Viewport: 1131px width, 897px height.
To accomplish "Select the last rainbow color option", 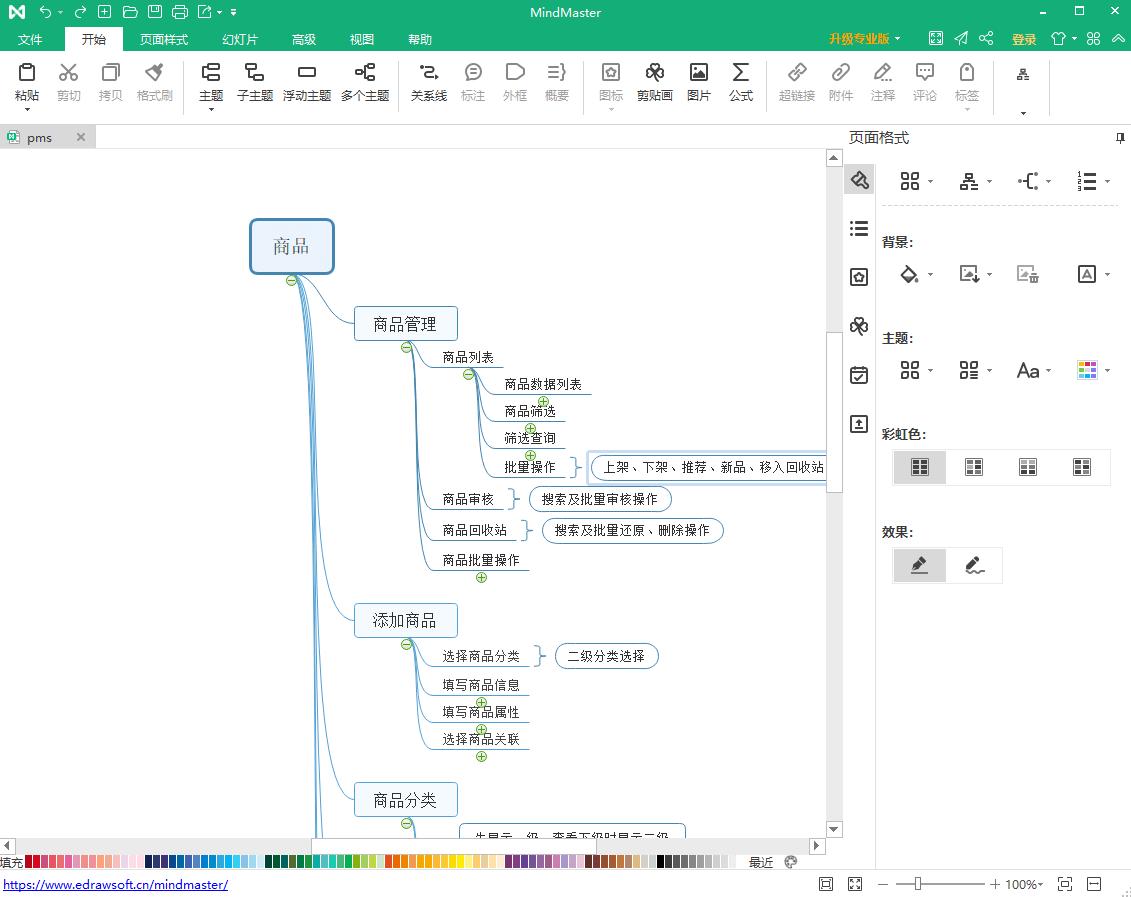I will 1082,467.
